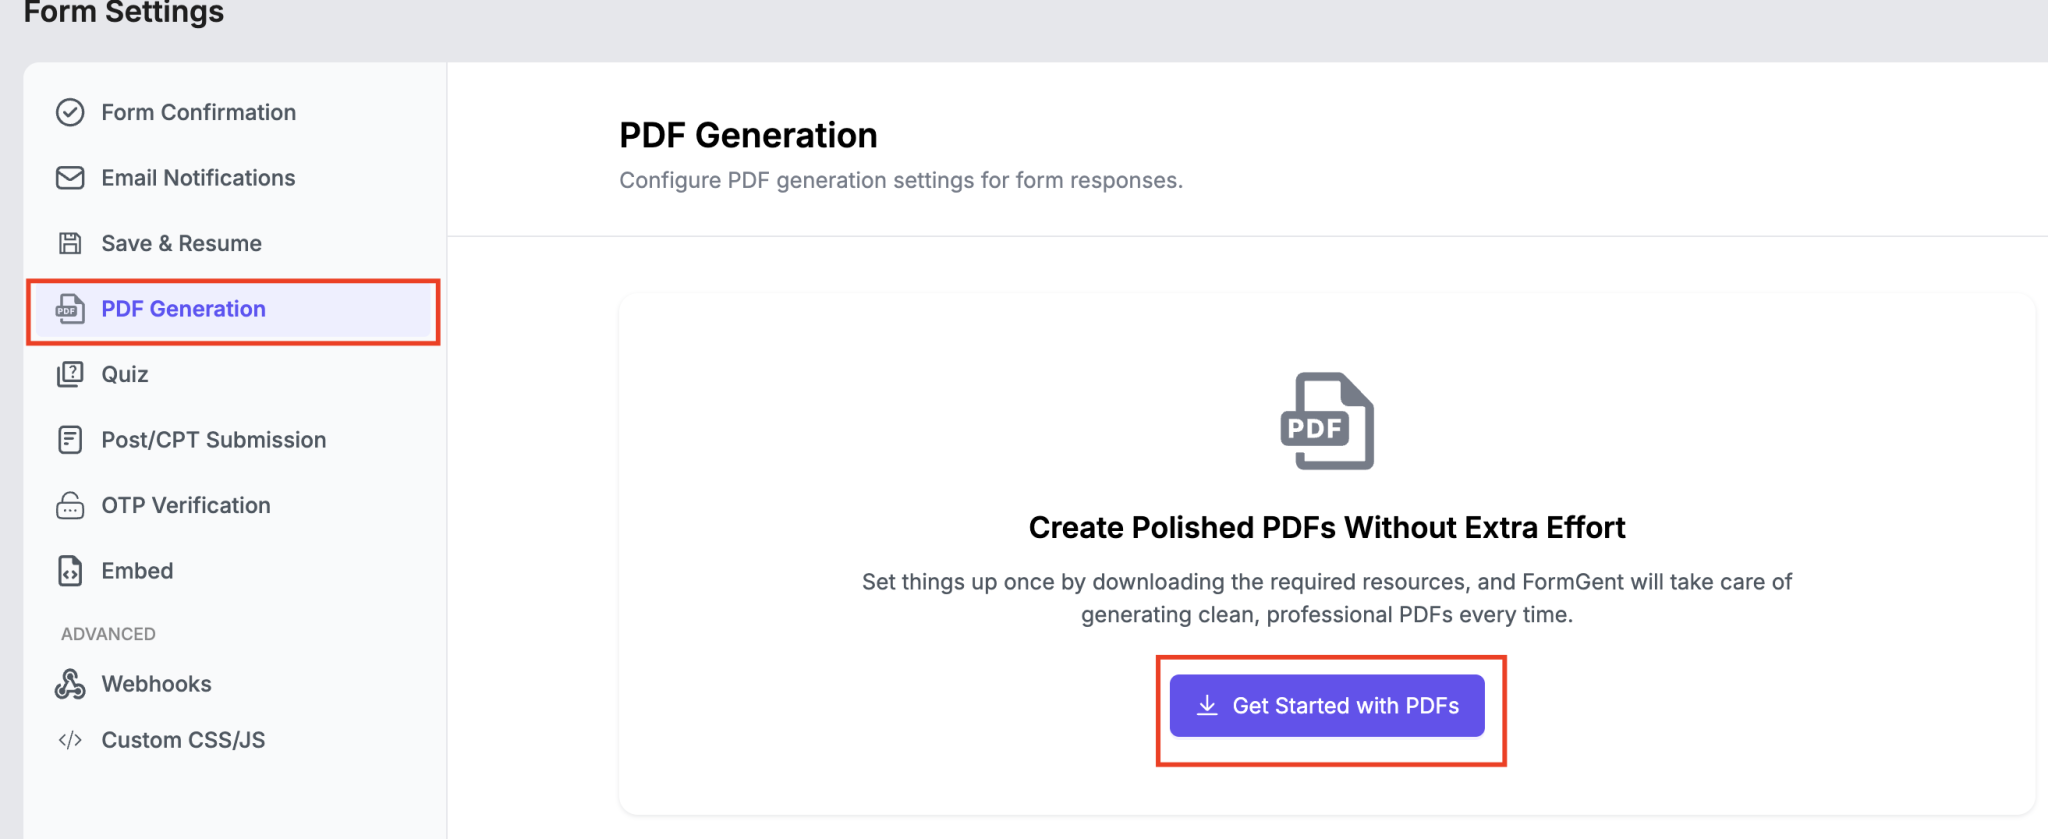Click the Embed code-file icon

70,571
